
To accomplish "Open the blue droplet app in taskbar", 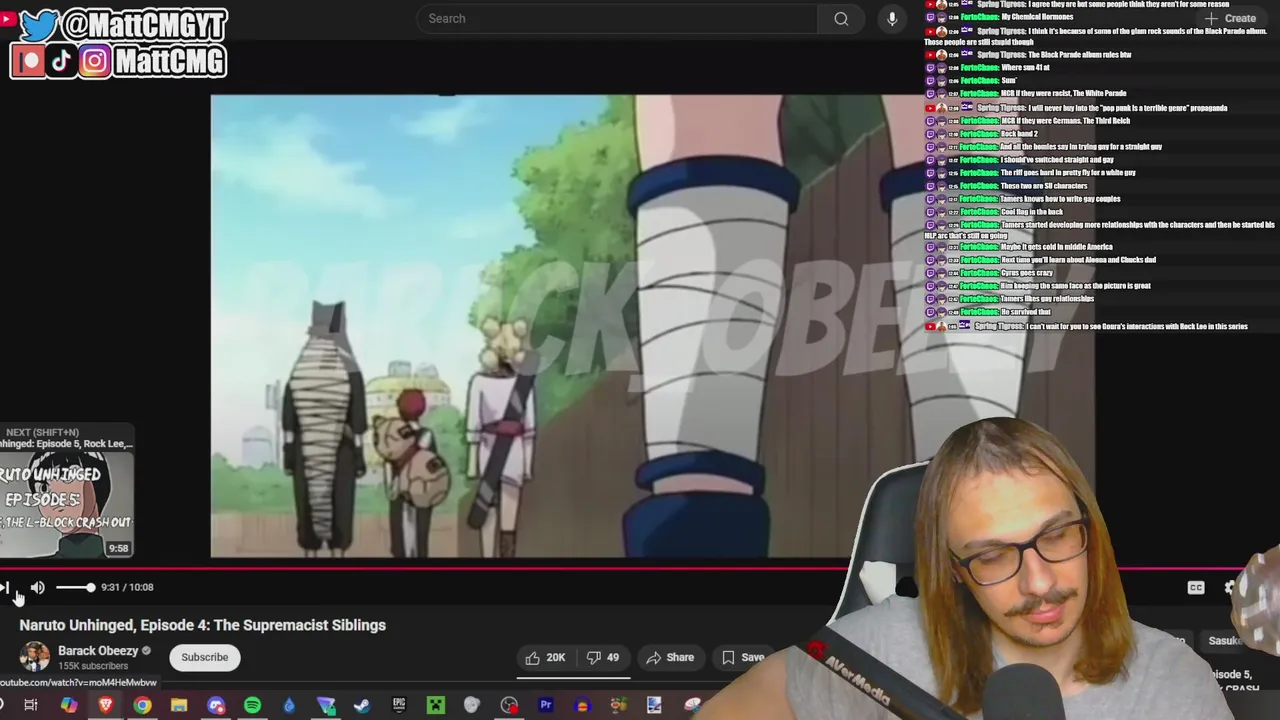I will (x=289, y=706).
